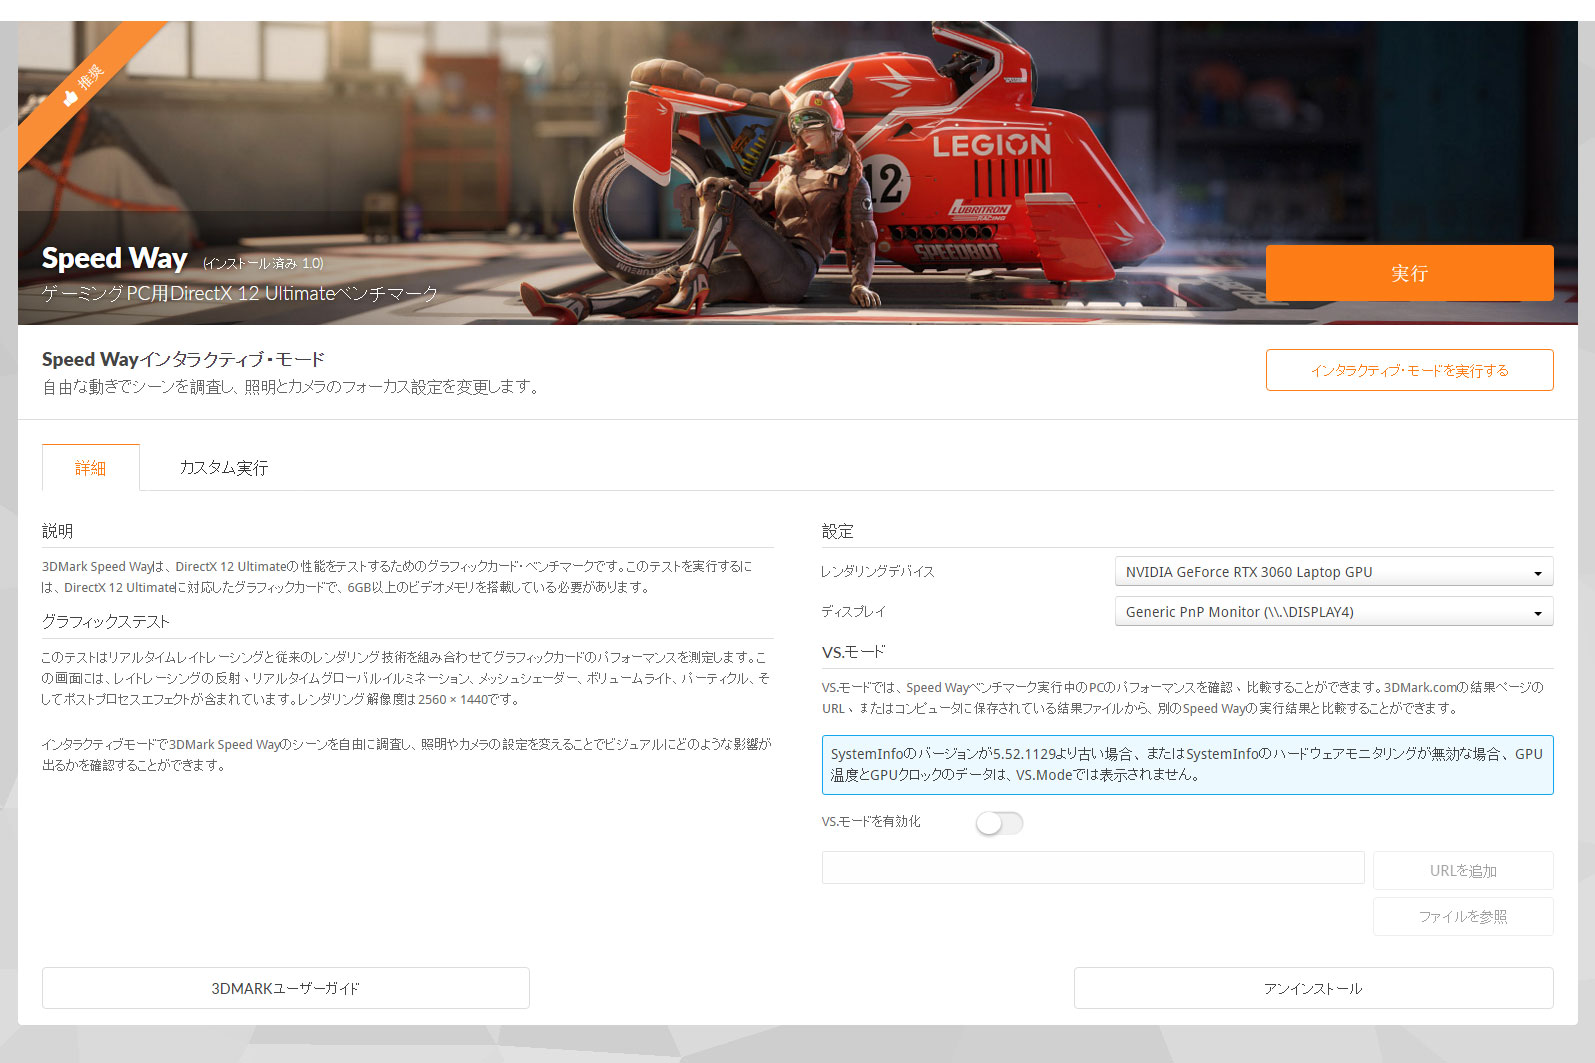Open the レンダリングデバイス dropdown showing NVIDIA GeForce RTX 3060
This screenshot has width=1595, height=1063.
(1334, 572)
